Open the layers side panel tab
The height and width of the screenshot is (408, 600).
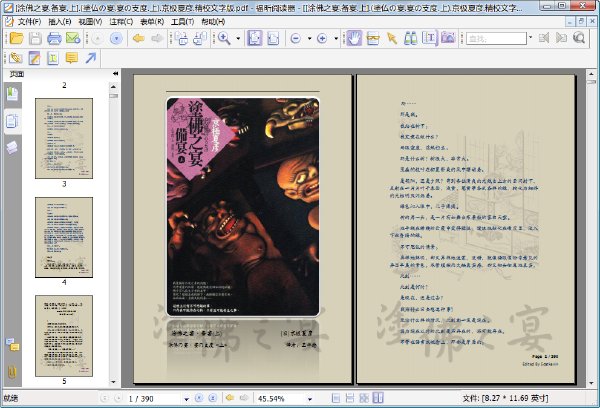click(x=13, y=147)
